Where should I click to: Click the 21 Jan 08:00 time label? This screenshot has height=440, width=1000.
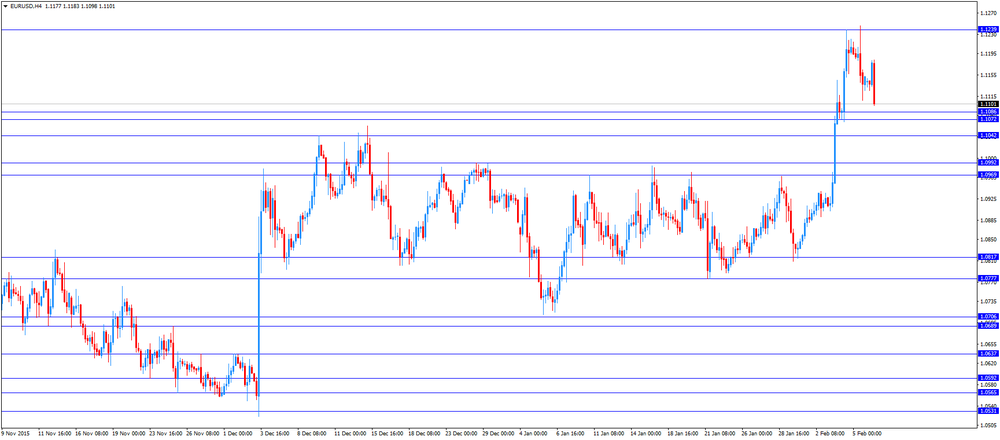click(719, 433)
